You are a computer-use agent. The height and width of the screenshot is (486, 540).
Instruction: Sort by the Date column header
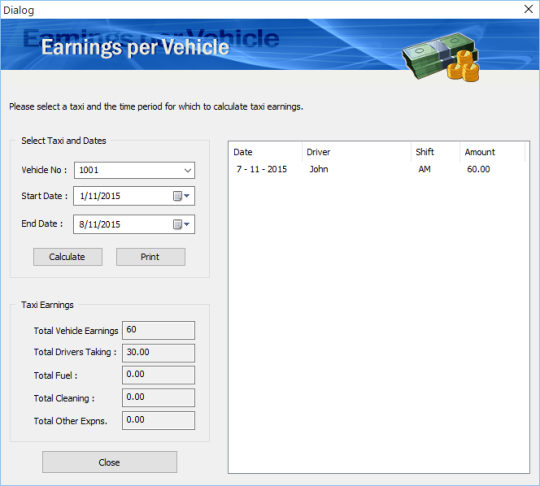point(266,152)
